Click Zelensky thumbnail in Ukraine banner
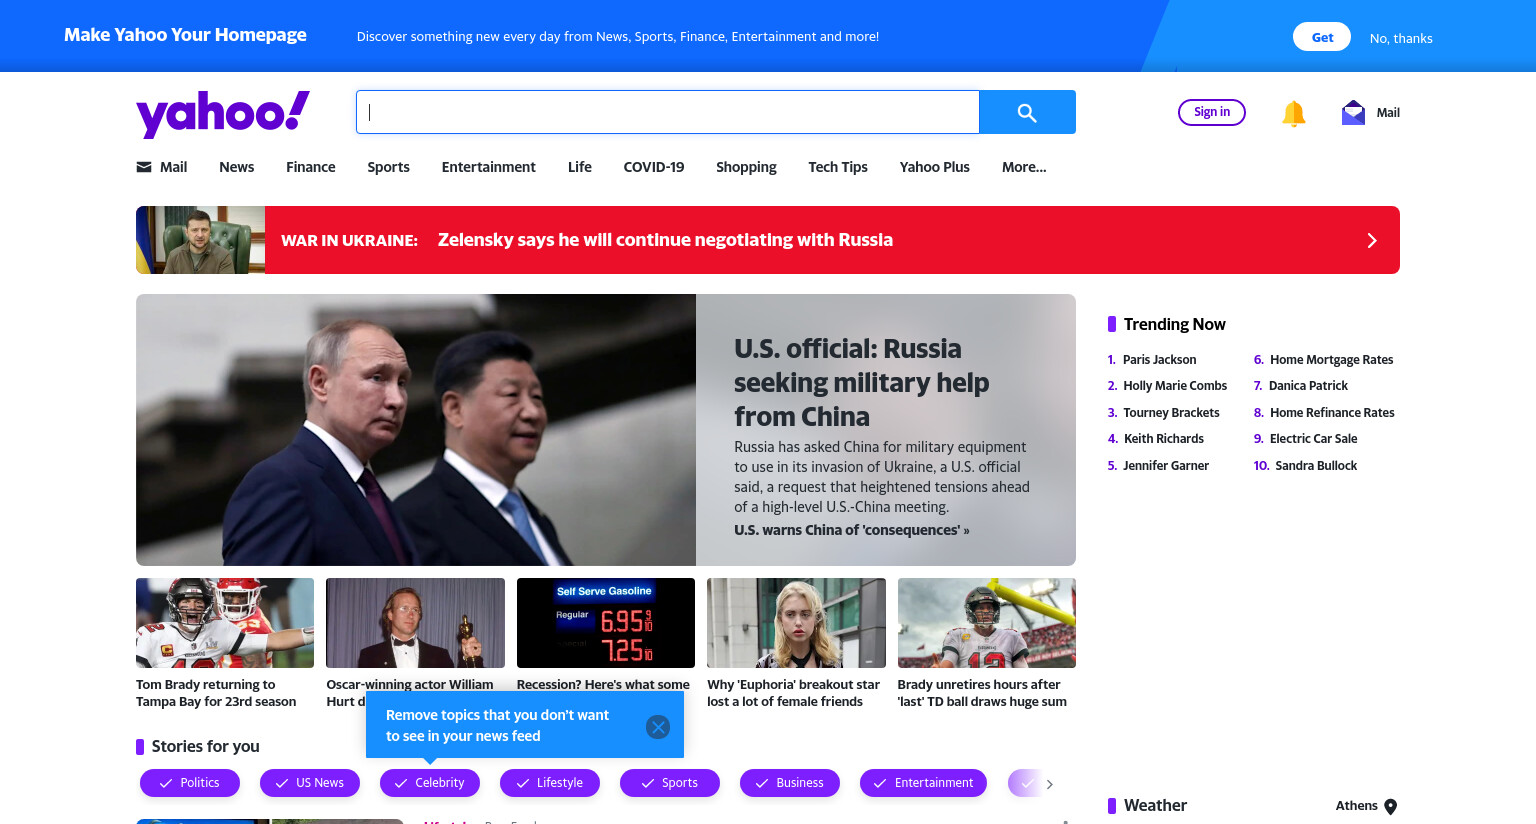Screen dimensions: 1536x824 [201, 240]
